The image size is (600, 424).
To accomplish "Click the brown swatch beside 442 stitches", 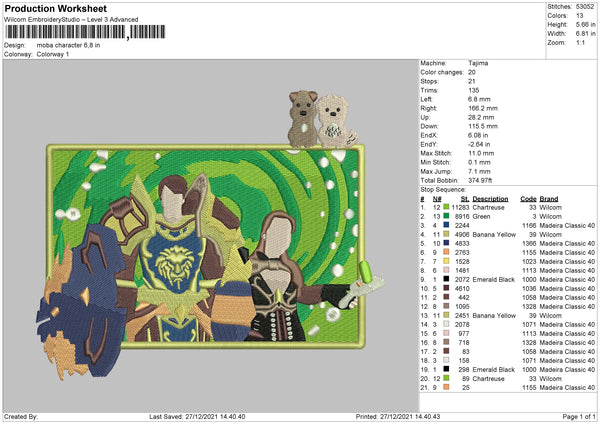I will click(446, 297).
